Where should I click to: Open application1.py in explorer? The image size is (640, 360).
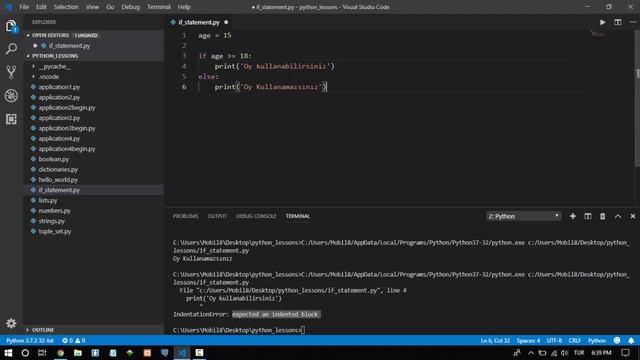tap(59, 87)
